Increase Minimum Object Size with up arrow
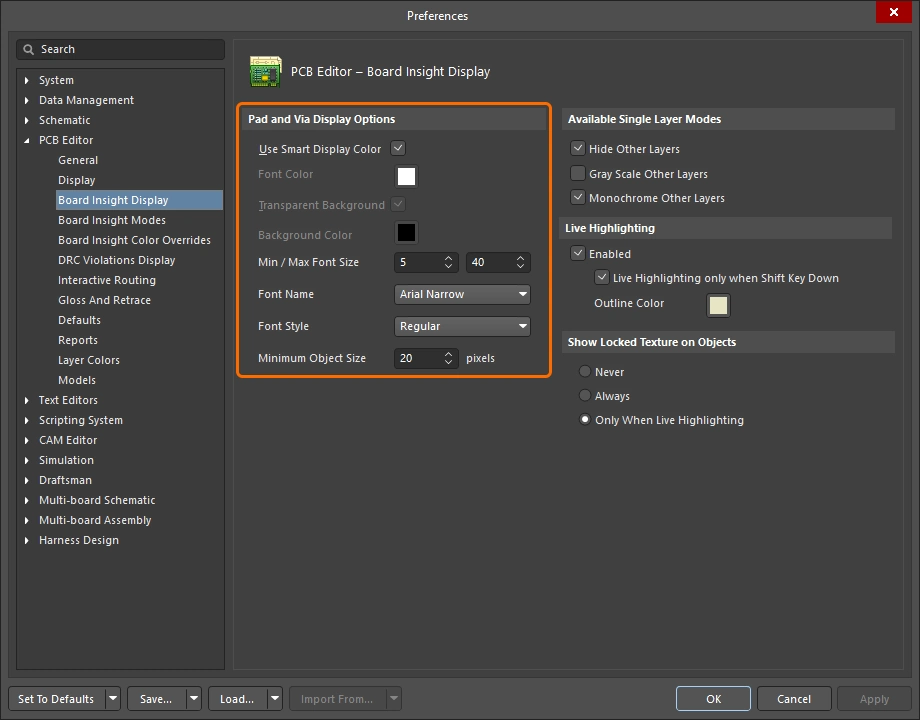This screenshot has height=720, width=920. click(449, 354)
